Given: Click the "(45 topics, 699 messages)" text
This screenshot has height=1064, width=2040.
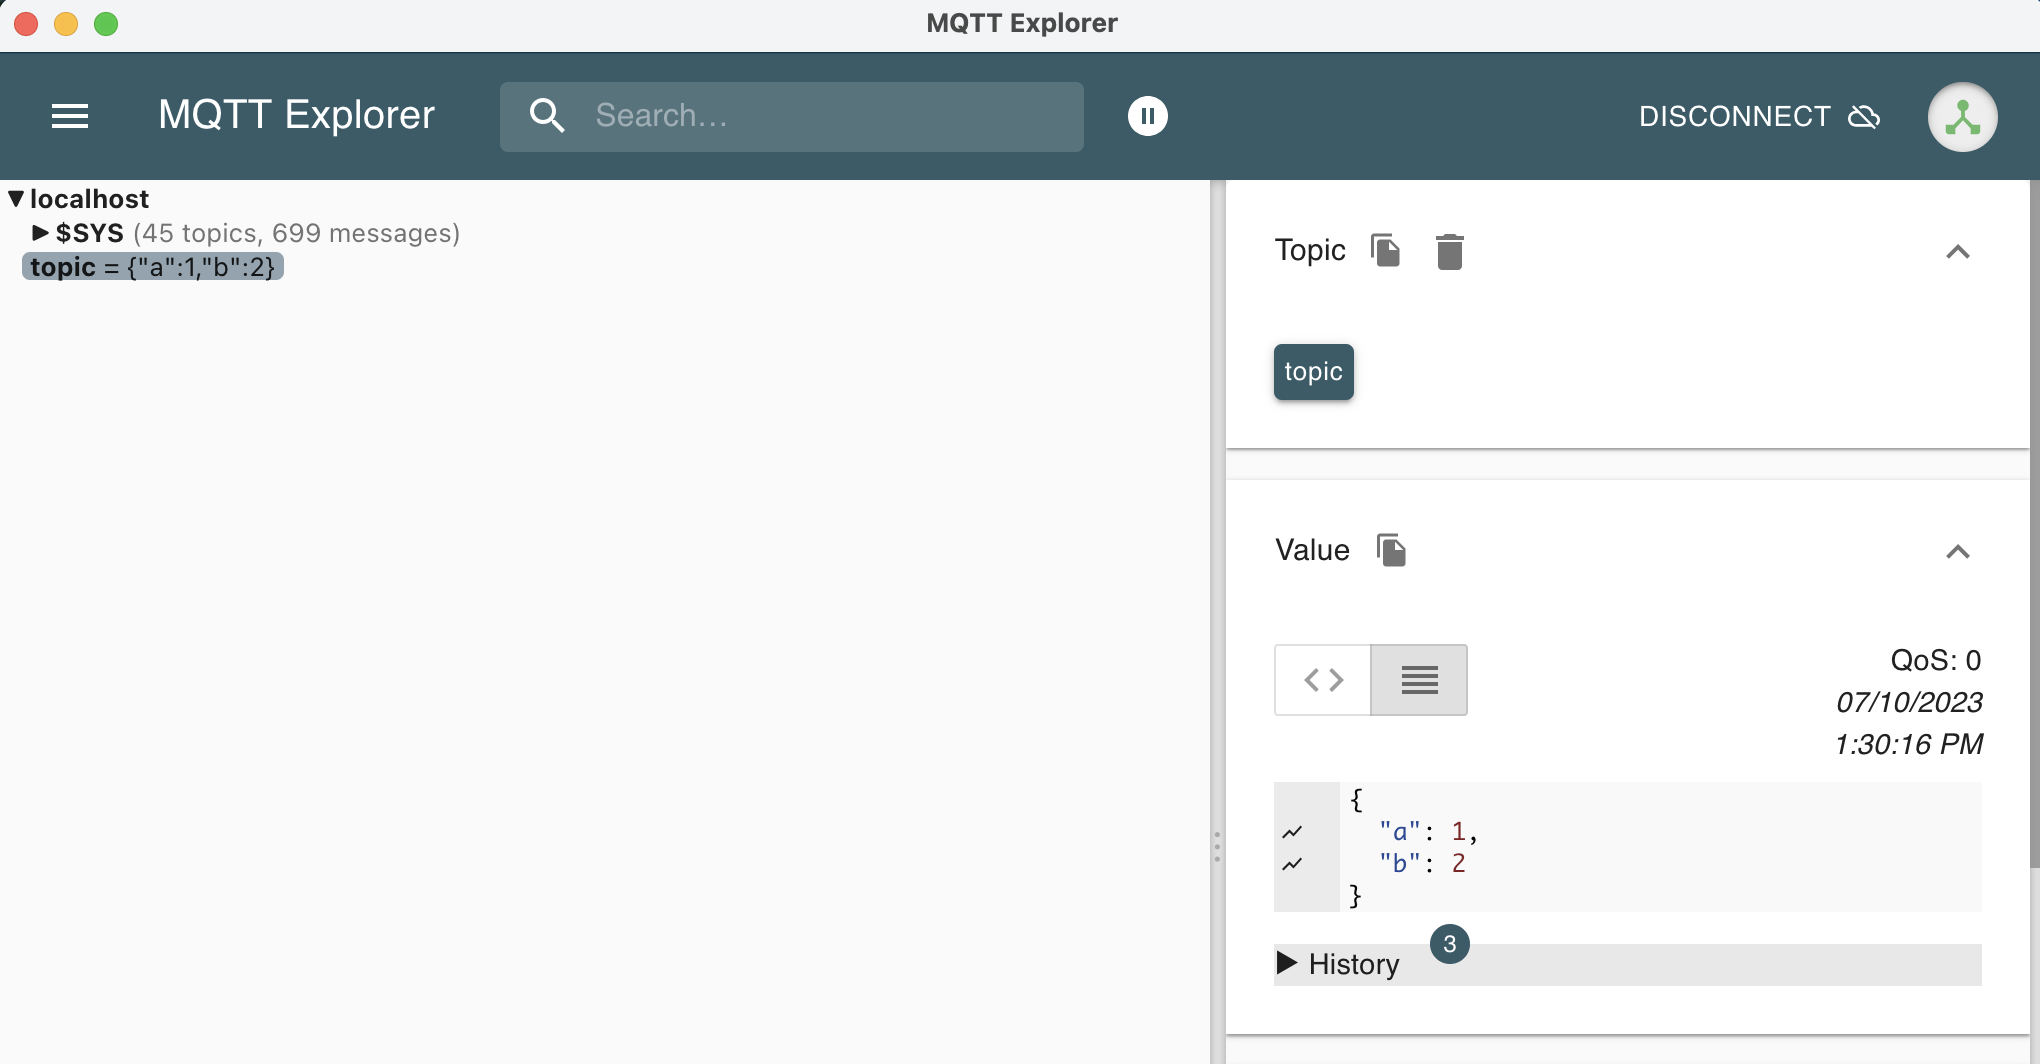Looking at the screenshot, I should coord(296,233).
